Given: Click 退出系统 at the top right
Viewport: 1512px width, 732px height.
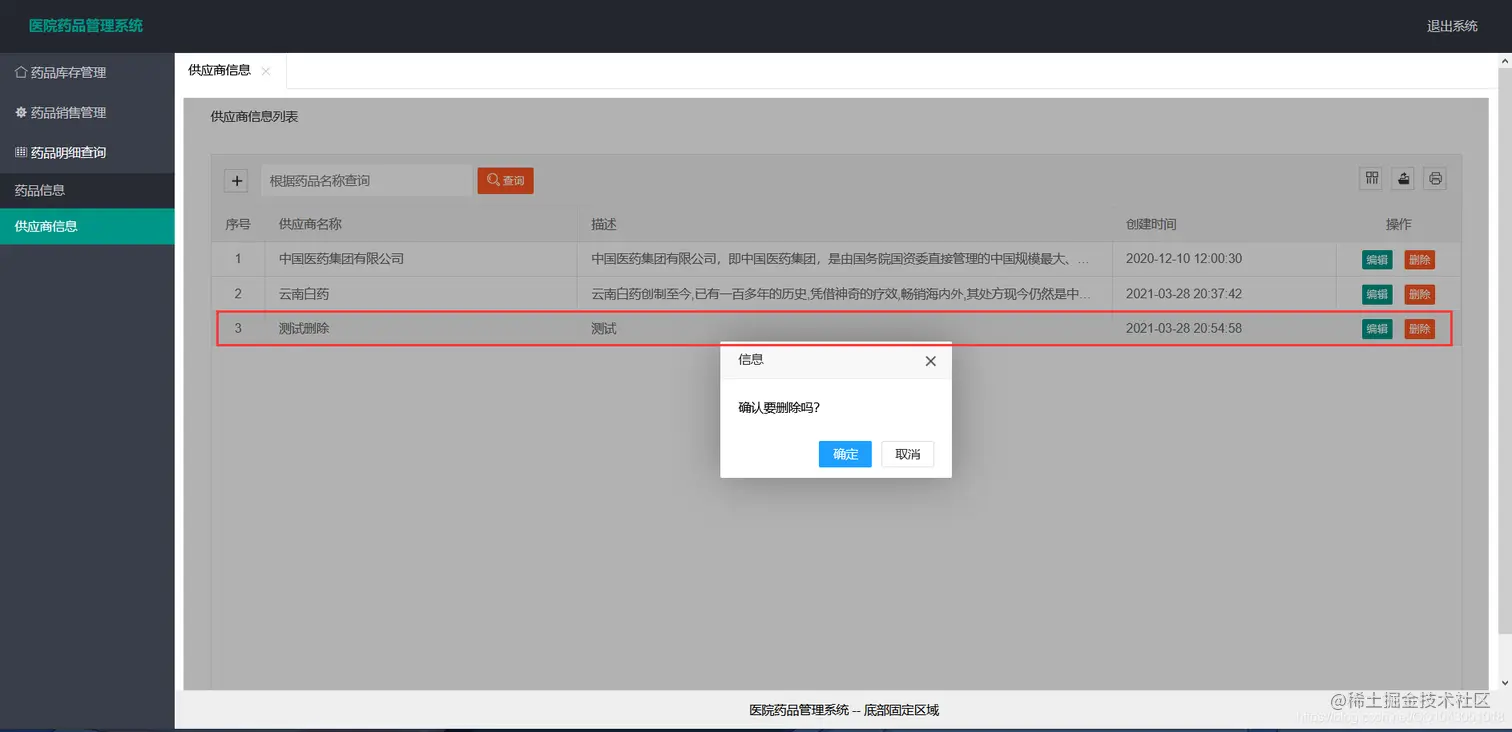Looking at the screenshot, I should click(x=1452, y=27).
